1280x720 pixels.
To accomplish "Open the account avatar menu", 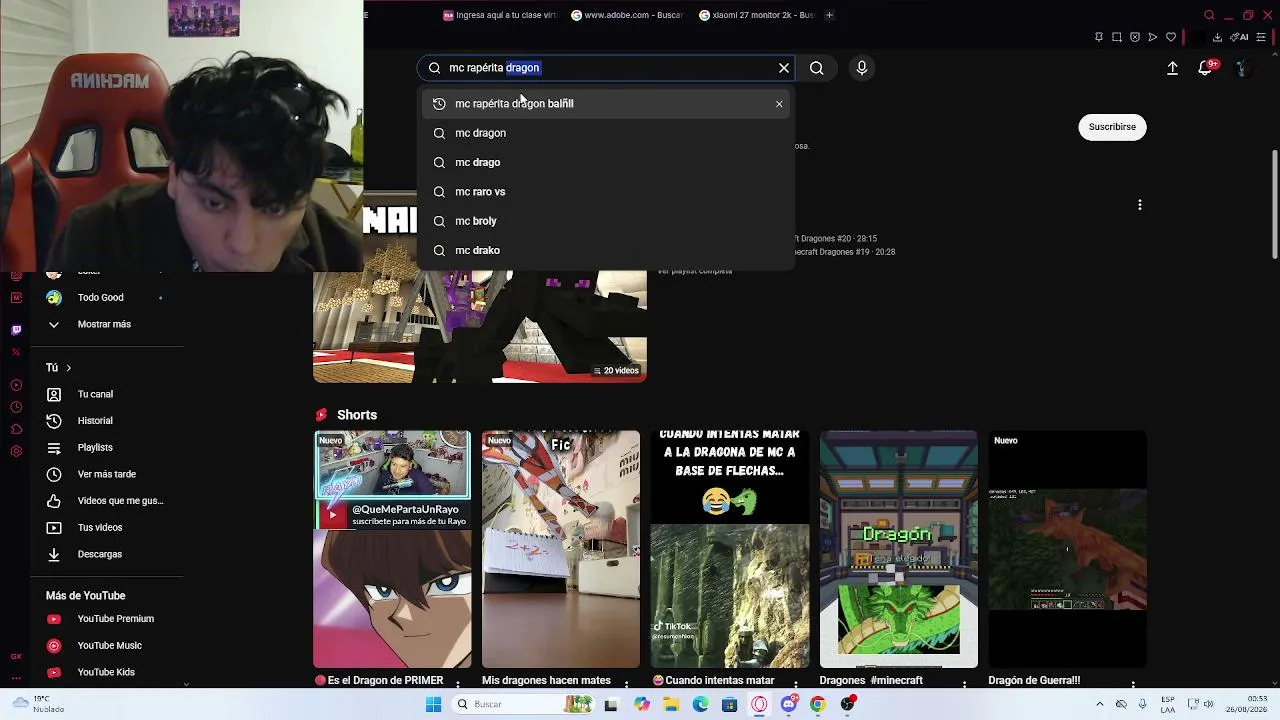I will click(x=1241, y=68).
